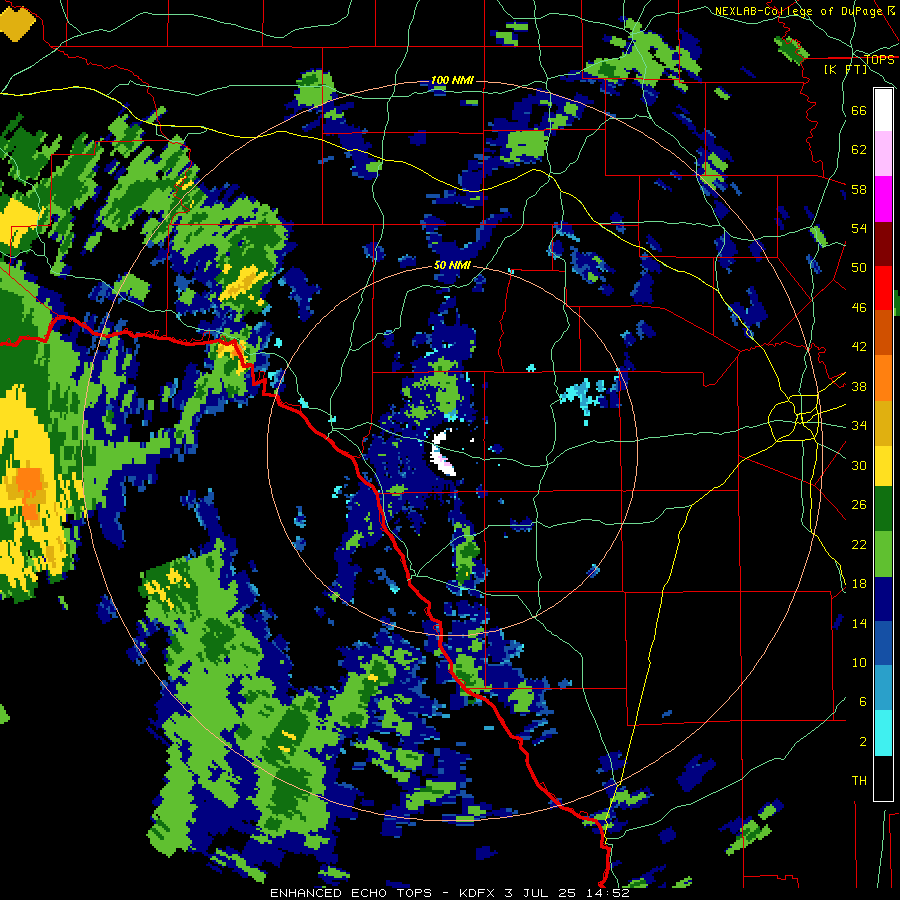
Task: Click the legend value 26
Action: click(x=859, y=505)
